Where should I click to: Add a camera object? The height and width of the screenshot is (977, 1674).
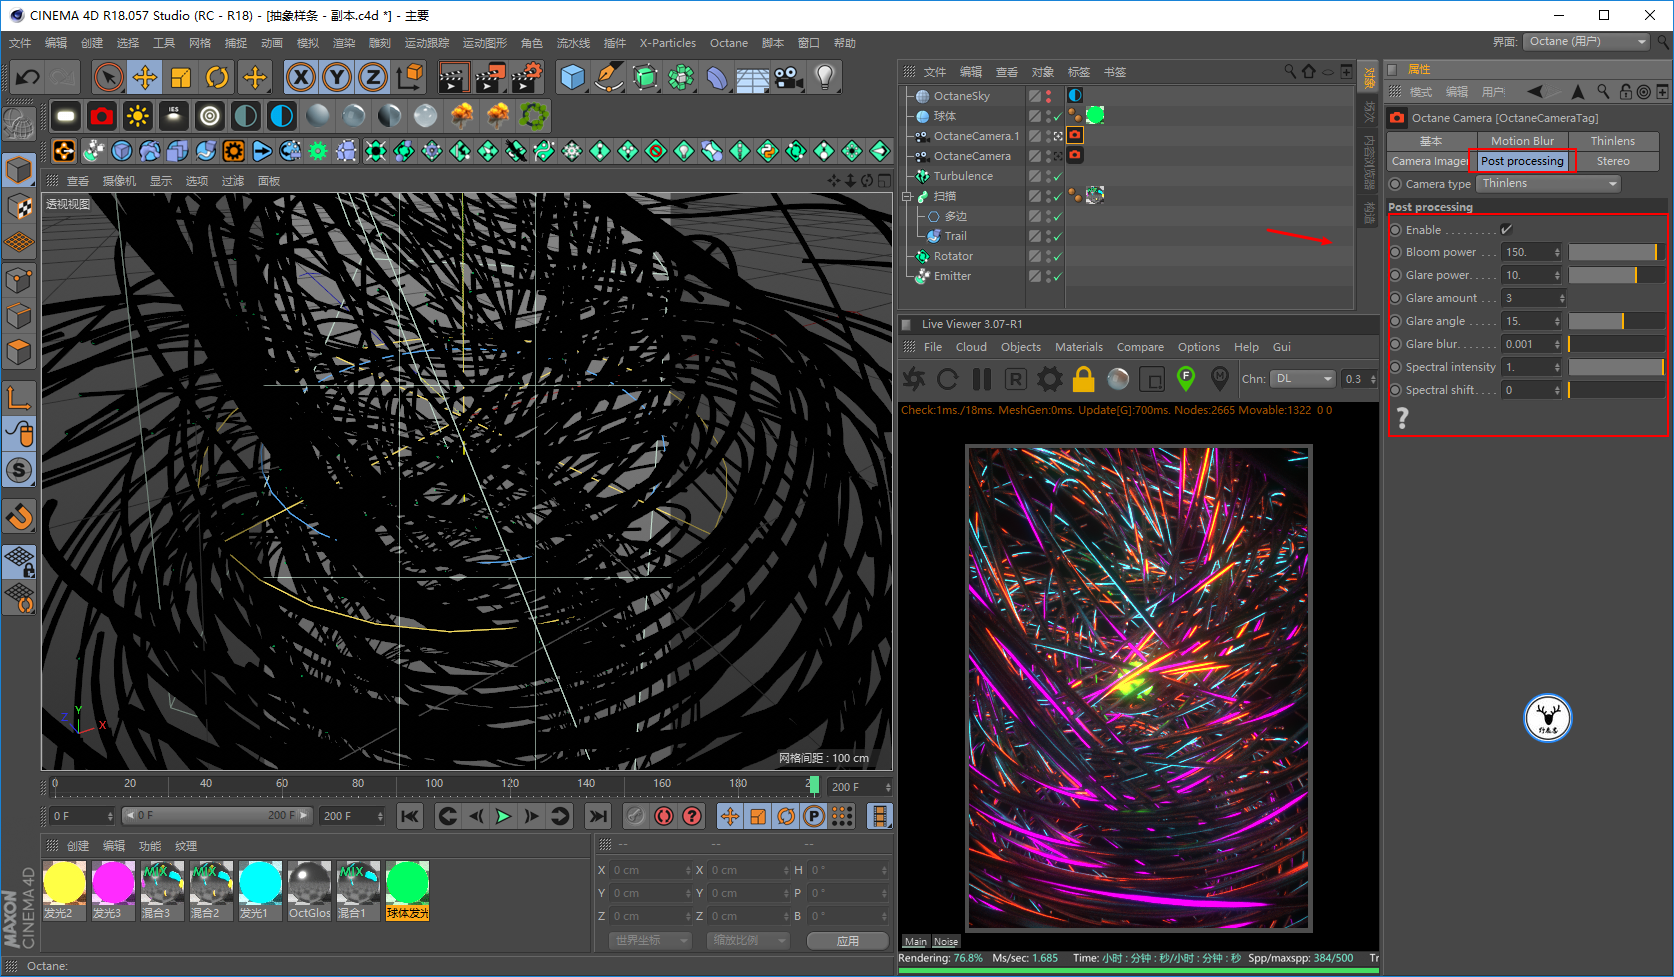tap(789, 77)
